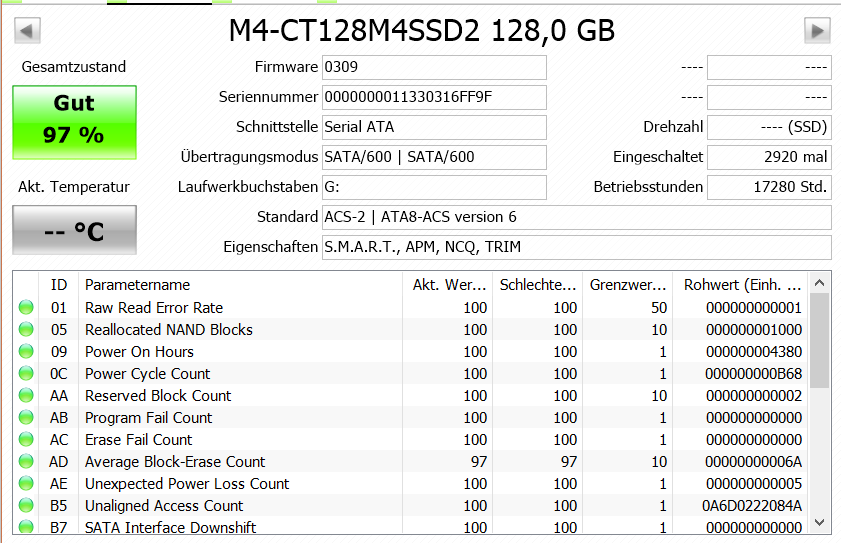Click the Rohwert column header
Viewport: 841px width, 543px height.
[x=741, y=284]
